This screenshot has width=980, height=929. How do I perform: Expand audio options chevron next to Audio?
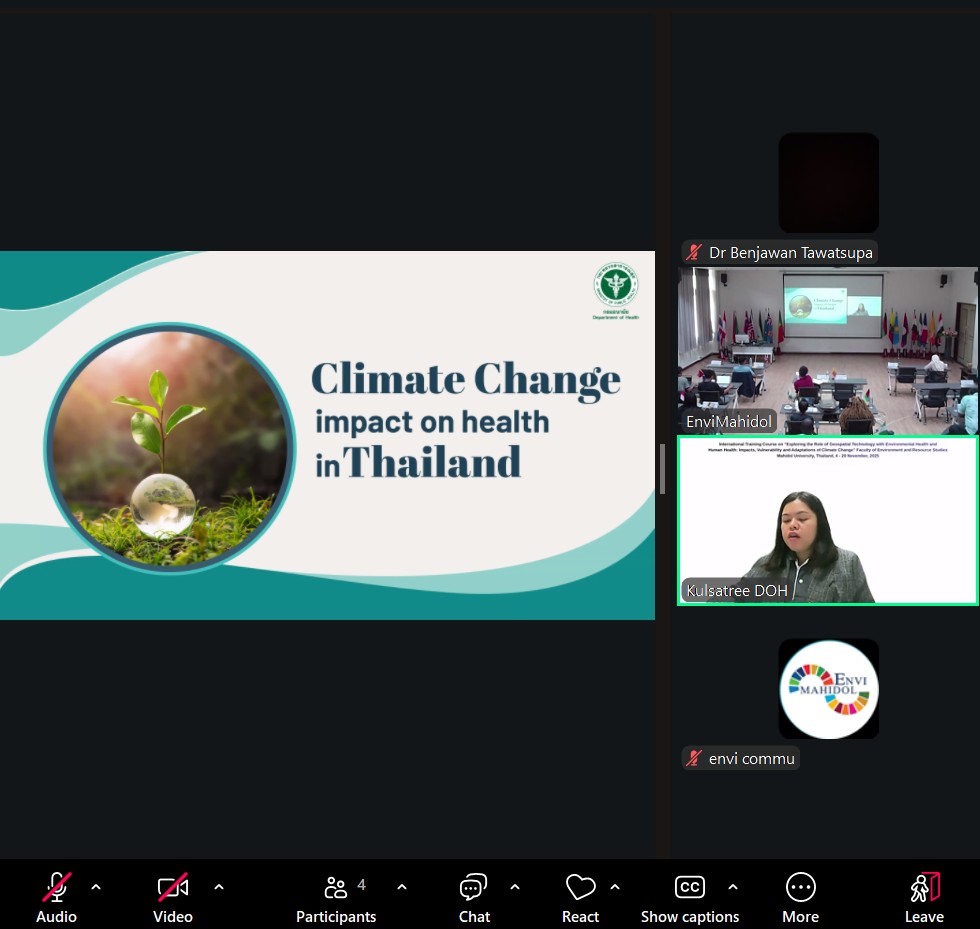(x=96, y=887)
